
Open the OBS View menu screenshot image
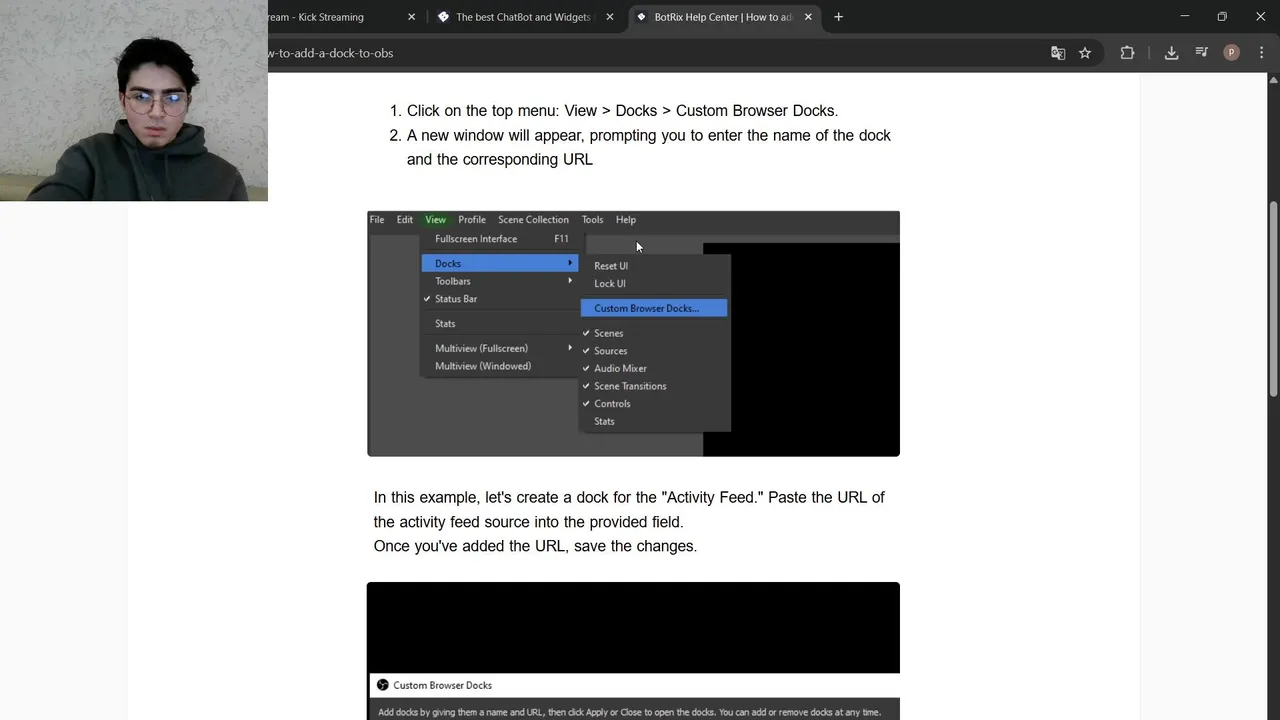coord(633,334)
